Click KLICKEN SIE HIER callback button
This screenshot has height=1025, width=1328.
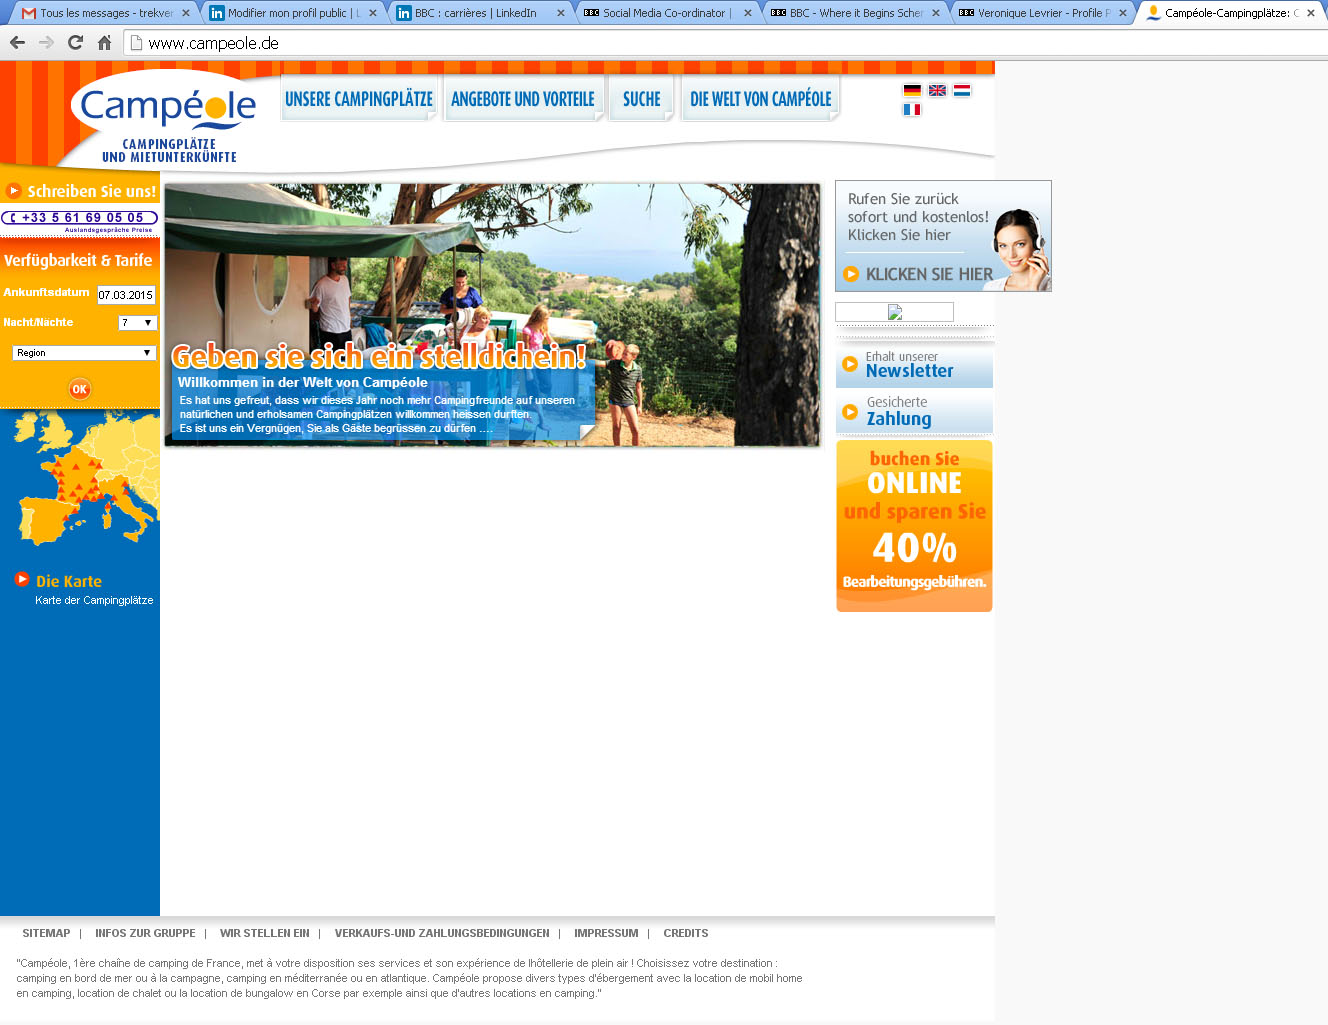coord(929,274)
